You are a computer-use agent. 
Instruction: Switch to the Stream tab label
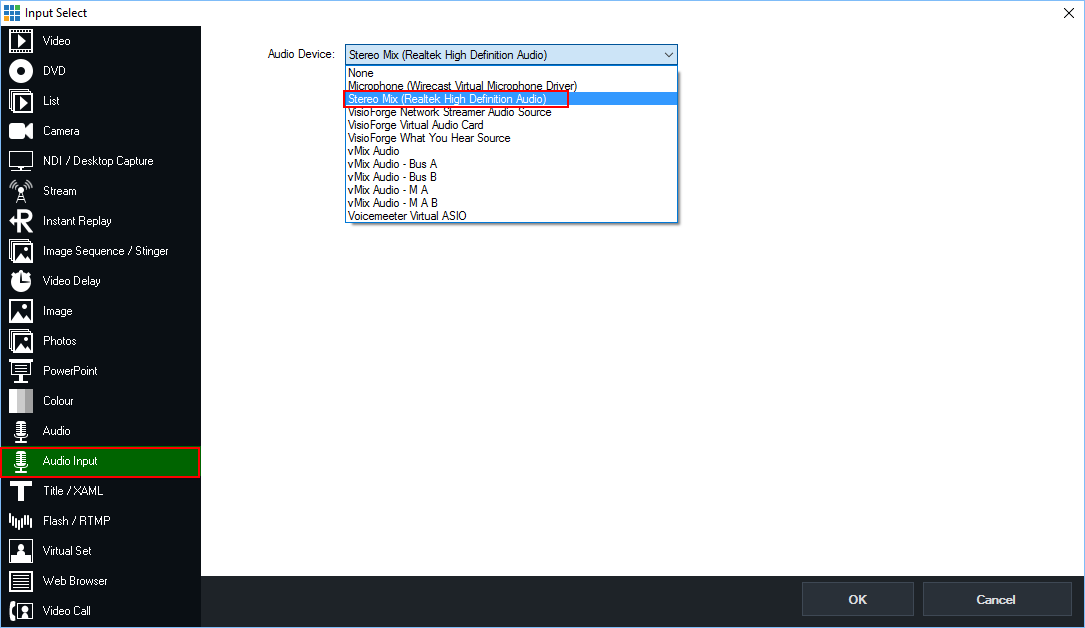pos(60,191)
